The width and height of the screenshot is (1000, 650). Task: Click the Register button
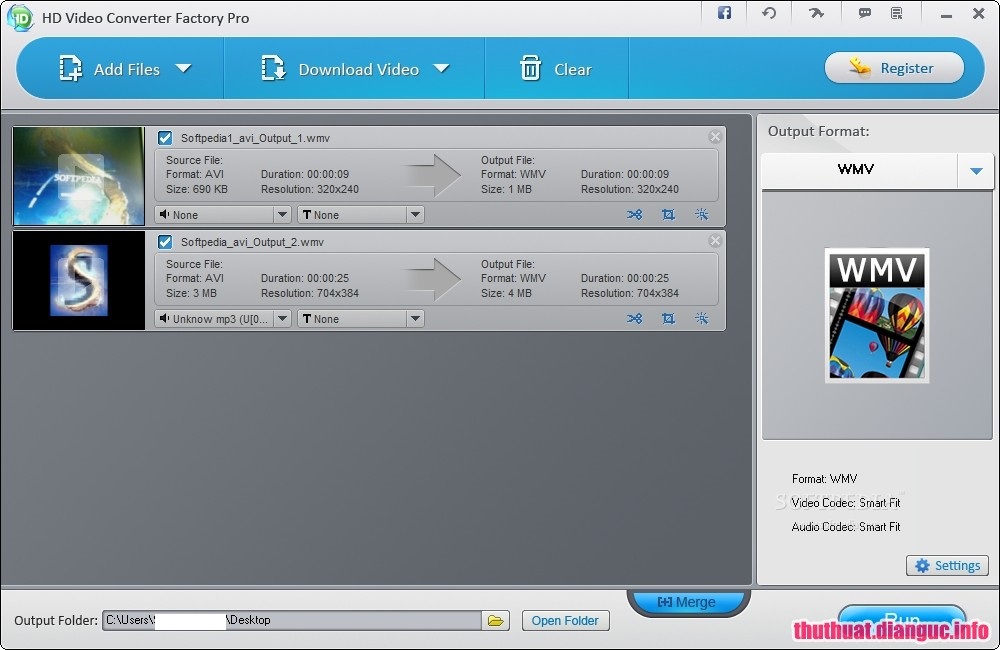pos(894,68)
